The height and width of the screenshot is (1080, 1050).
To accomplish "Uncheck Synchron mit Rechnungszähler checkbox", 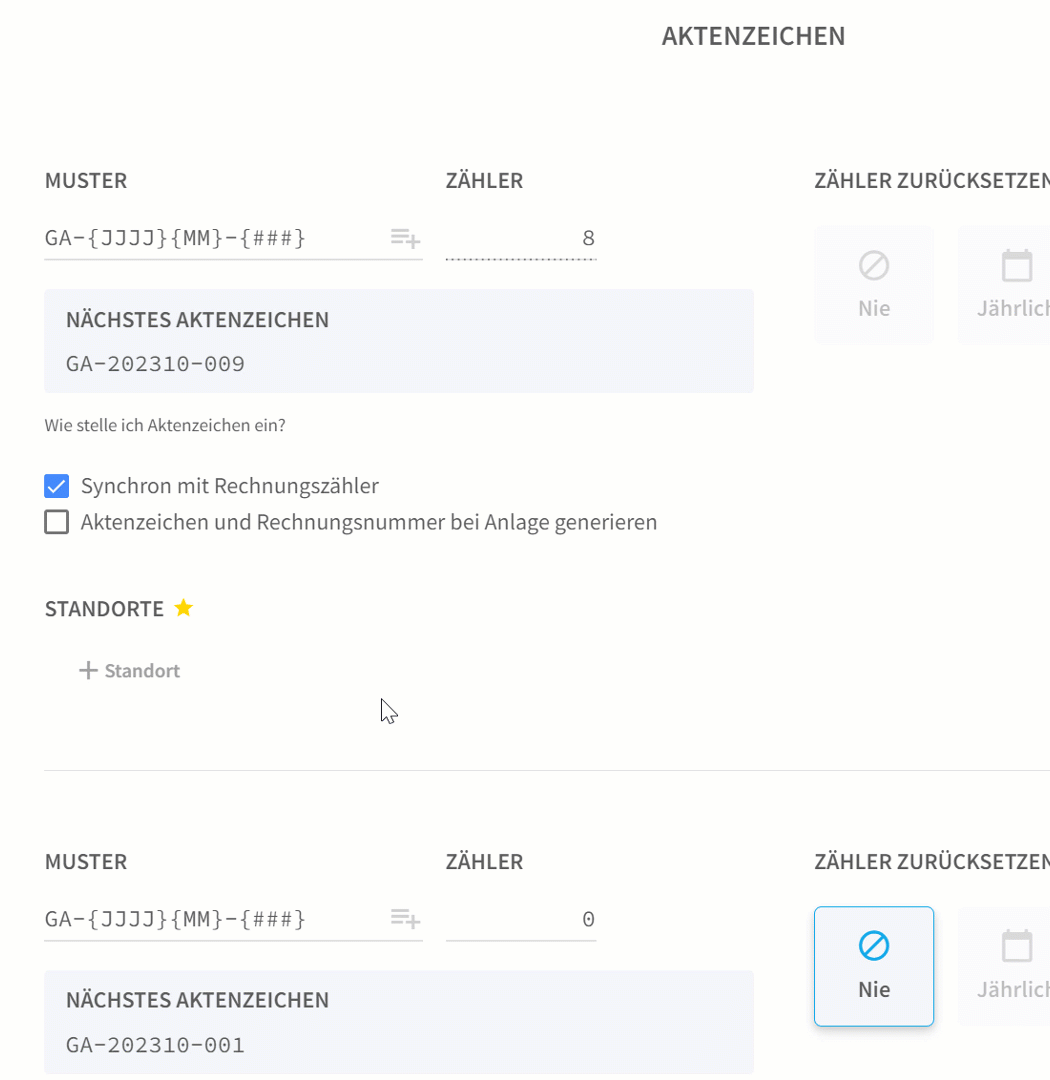I will click(x=56, y=486).
